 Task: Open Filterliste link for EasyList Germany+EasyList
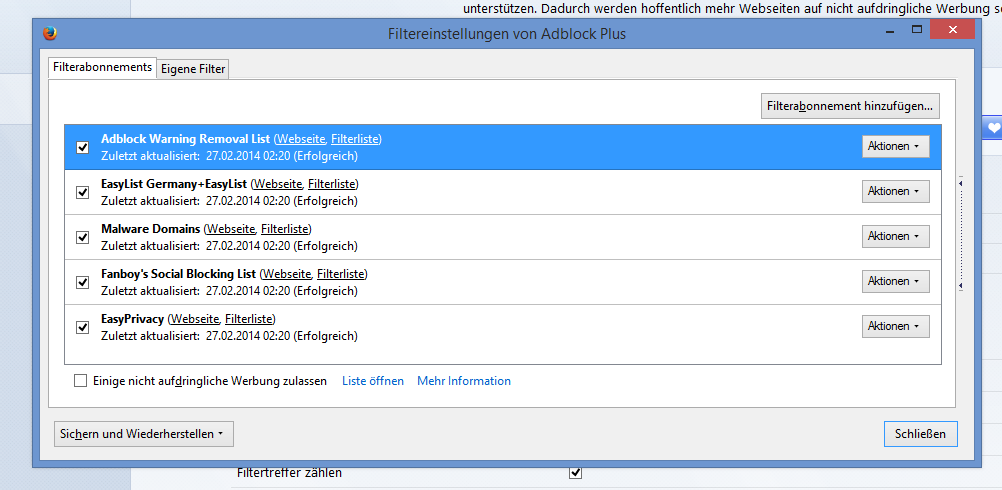coord(332,184)
